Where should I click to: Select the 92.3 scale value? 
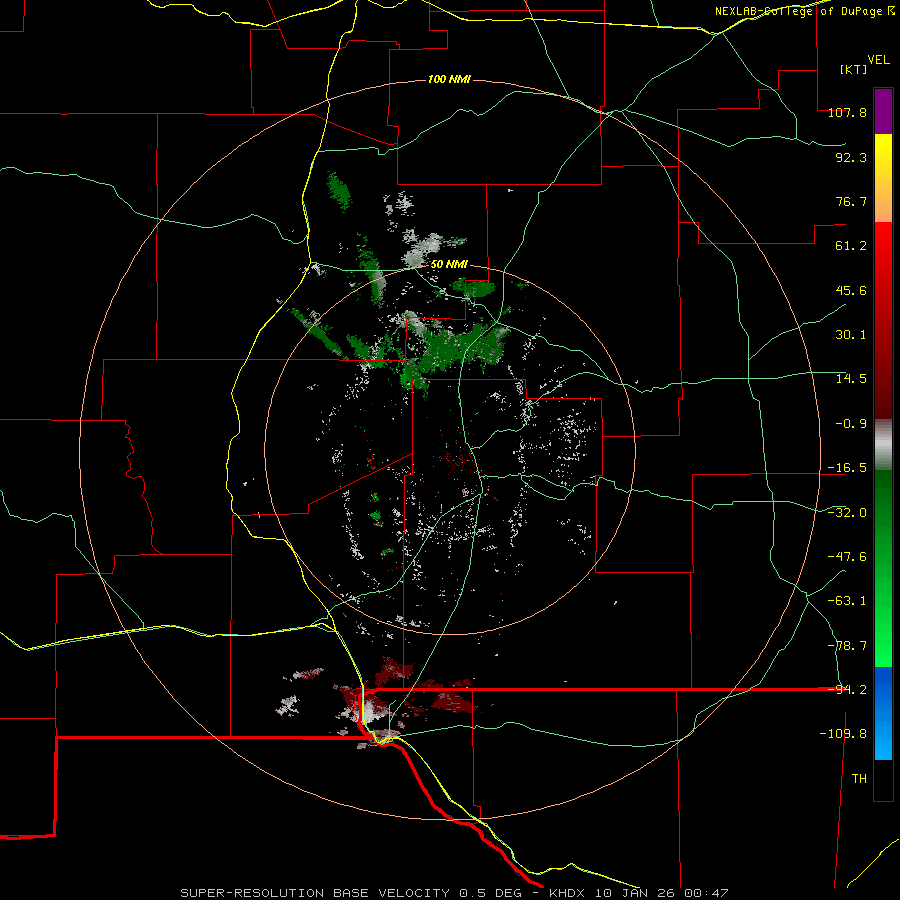point(851,157)
